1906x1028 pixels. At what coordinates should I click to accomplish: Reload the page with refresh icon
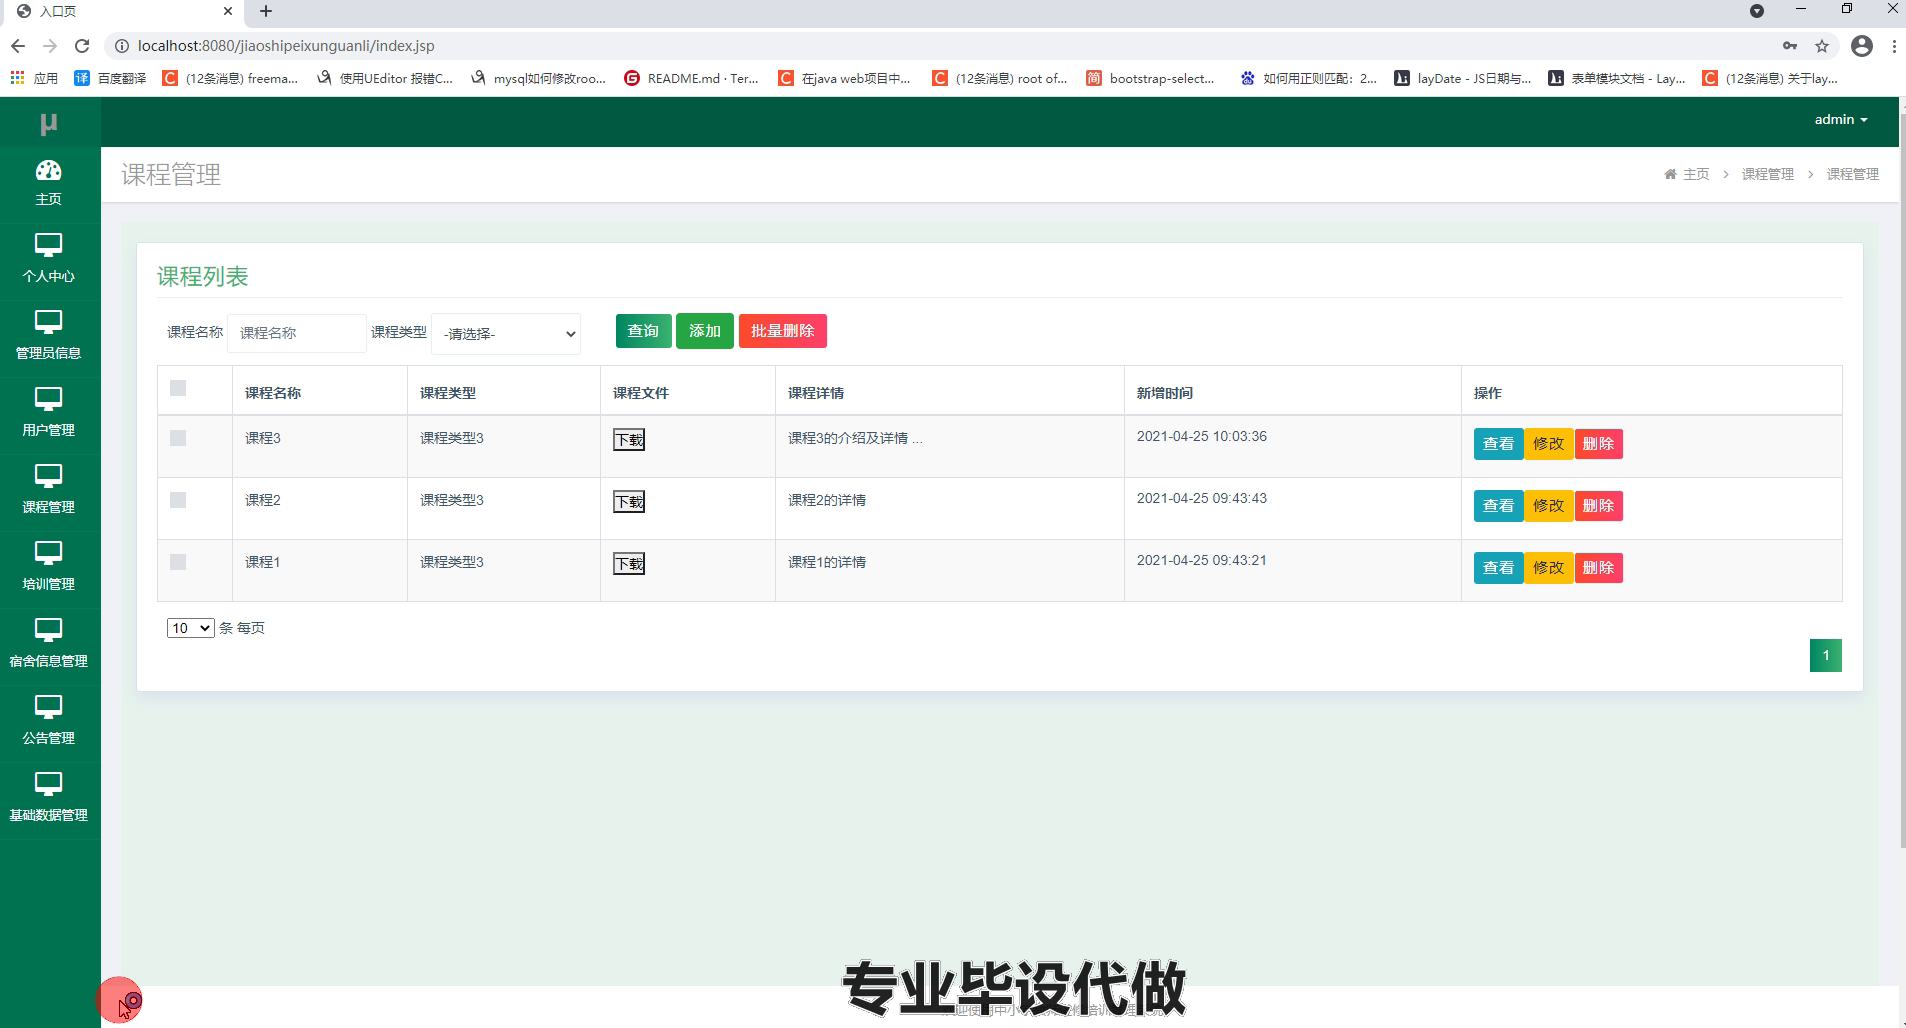[82, 46]
